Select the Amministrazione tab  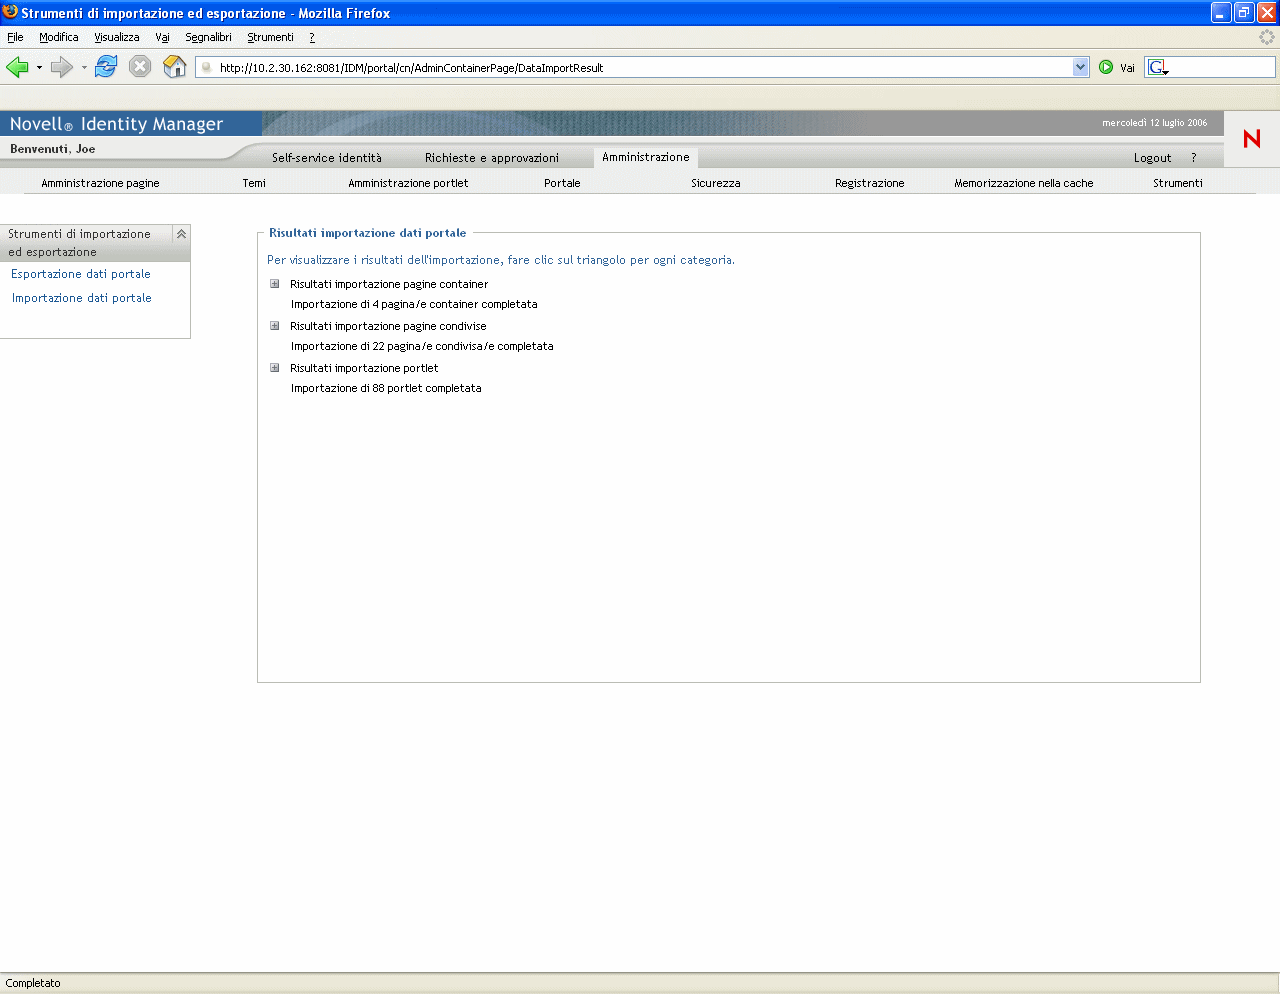click(x=646, y=157)
